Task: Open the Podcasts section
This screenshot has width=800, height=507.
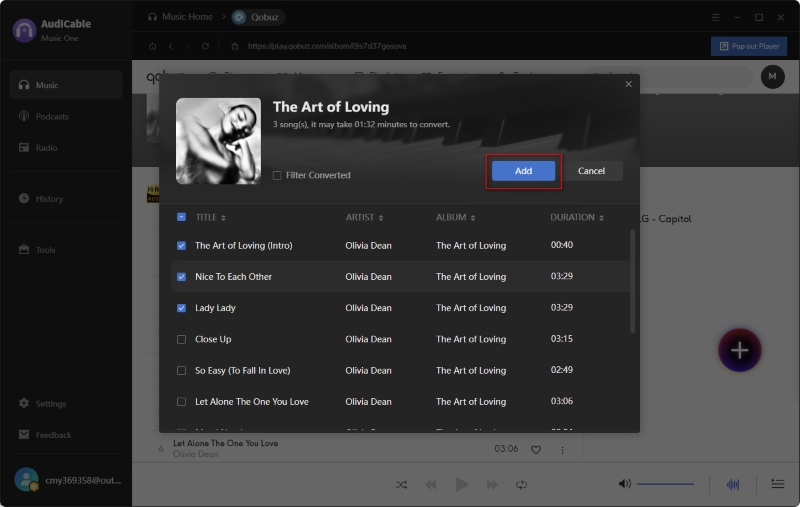Action: click(66, 116)
